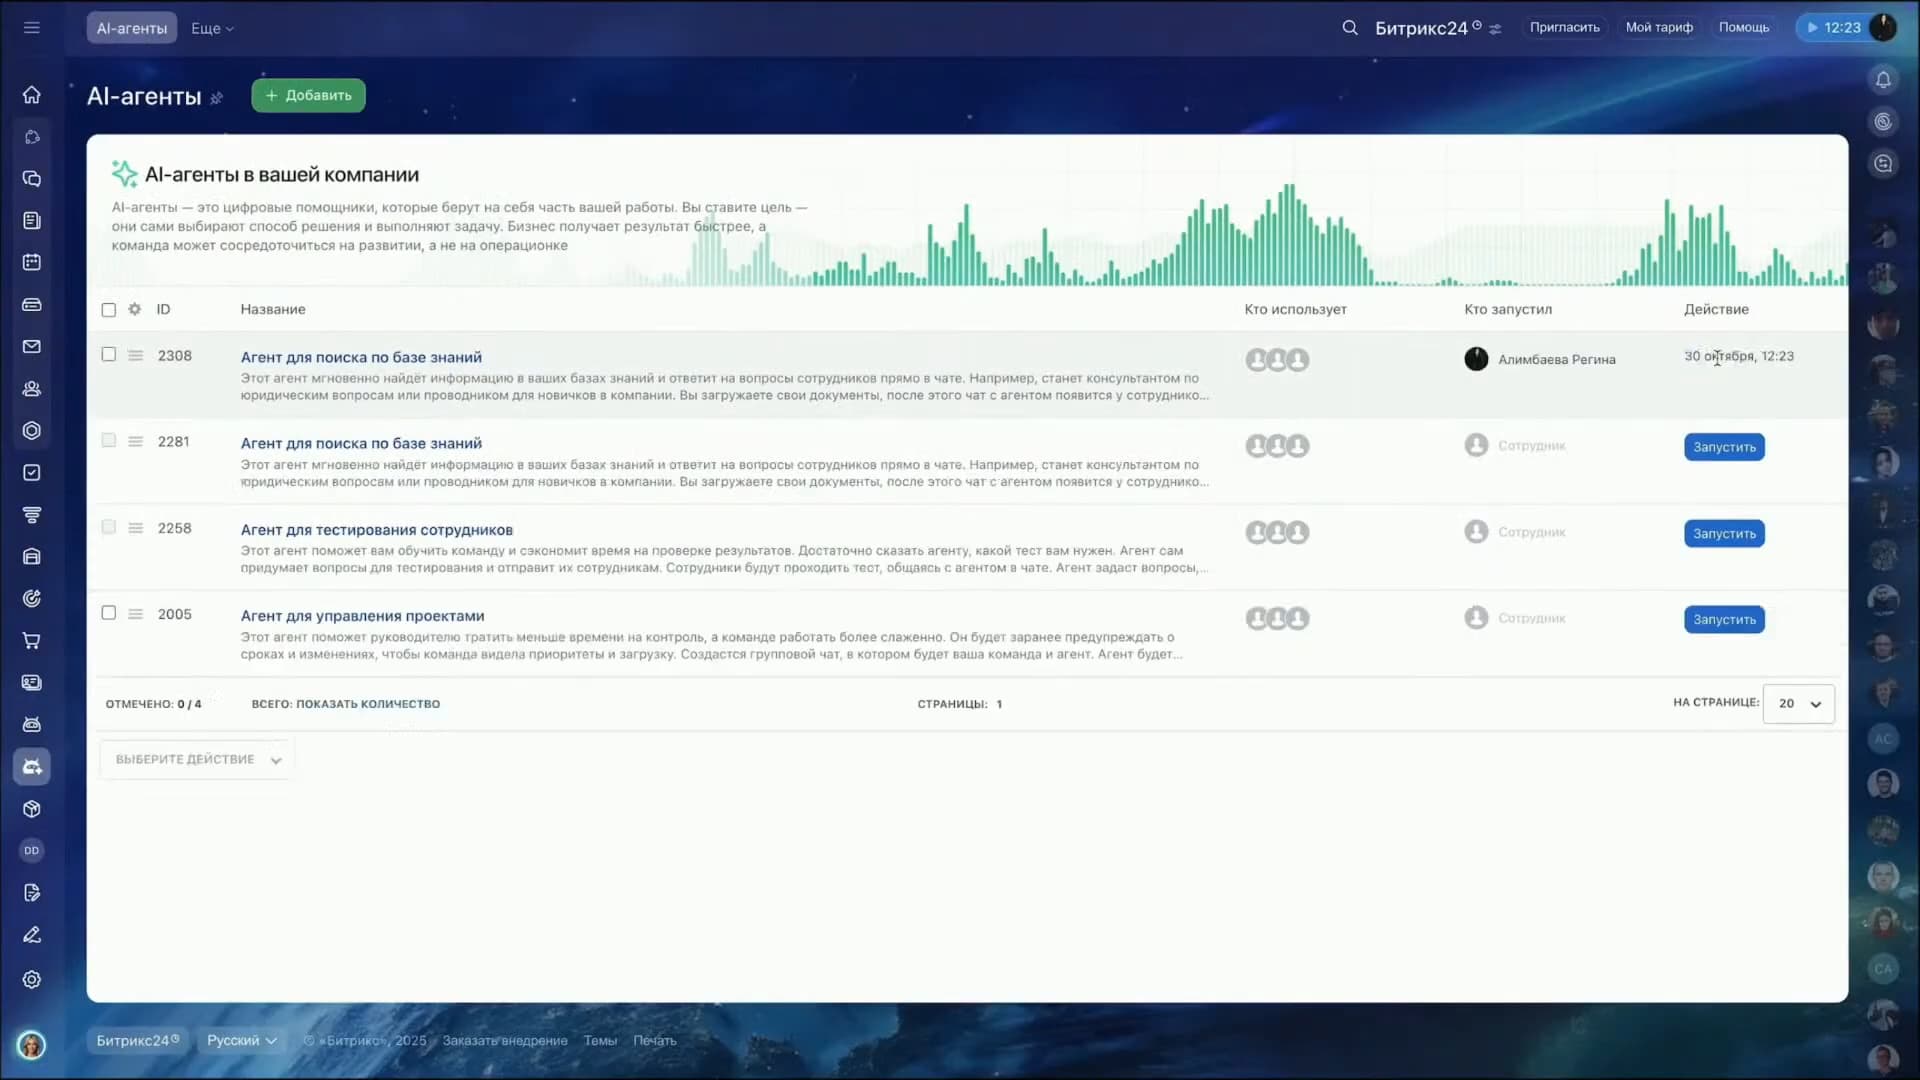This screenshot has width=1920, height=1080.
Task: Switch language via the Русский selector
Action: point(240,1040)
